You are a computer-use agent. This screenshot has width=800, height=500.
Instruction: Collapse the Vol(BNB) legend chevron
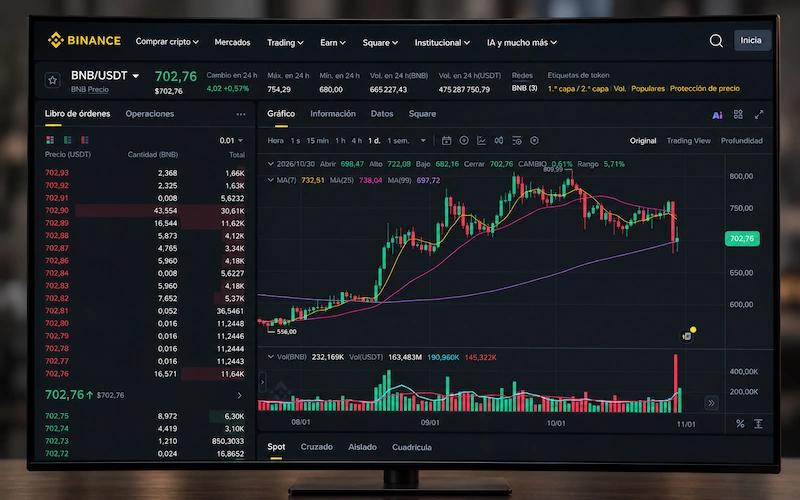[x=270, y=357]
